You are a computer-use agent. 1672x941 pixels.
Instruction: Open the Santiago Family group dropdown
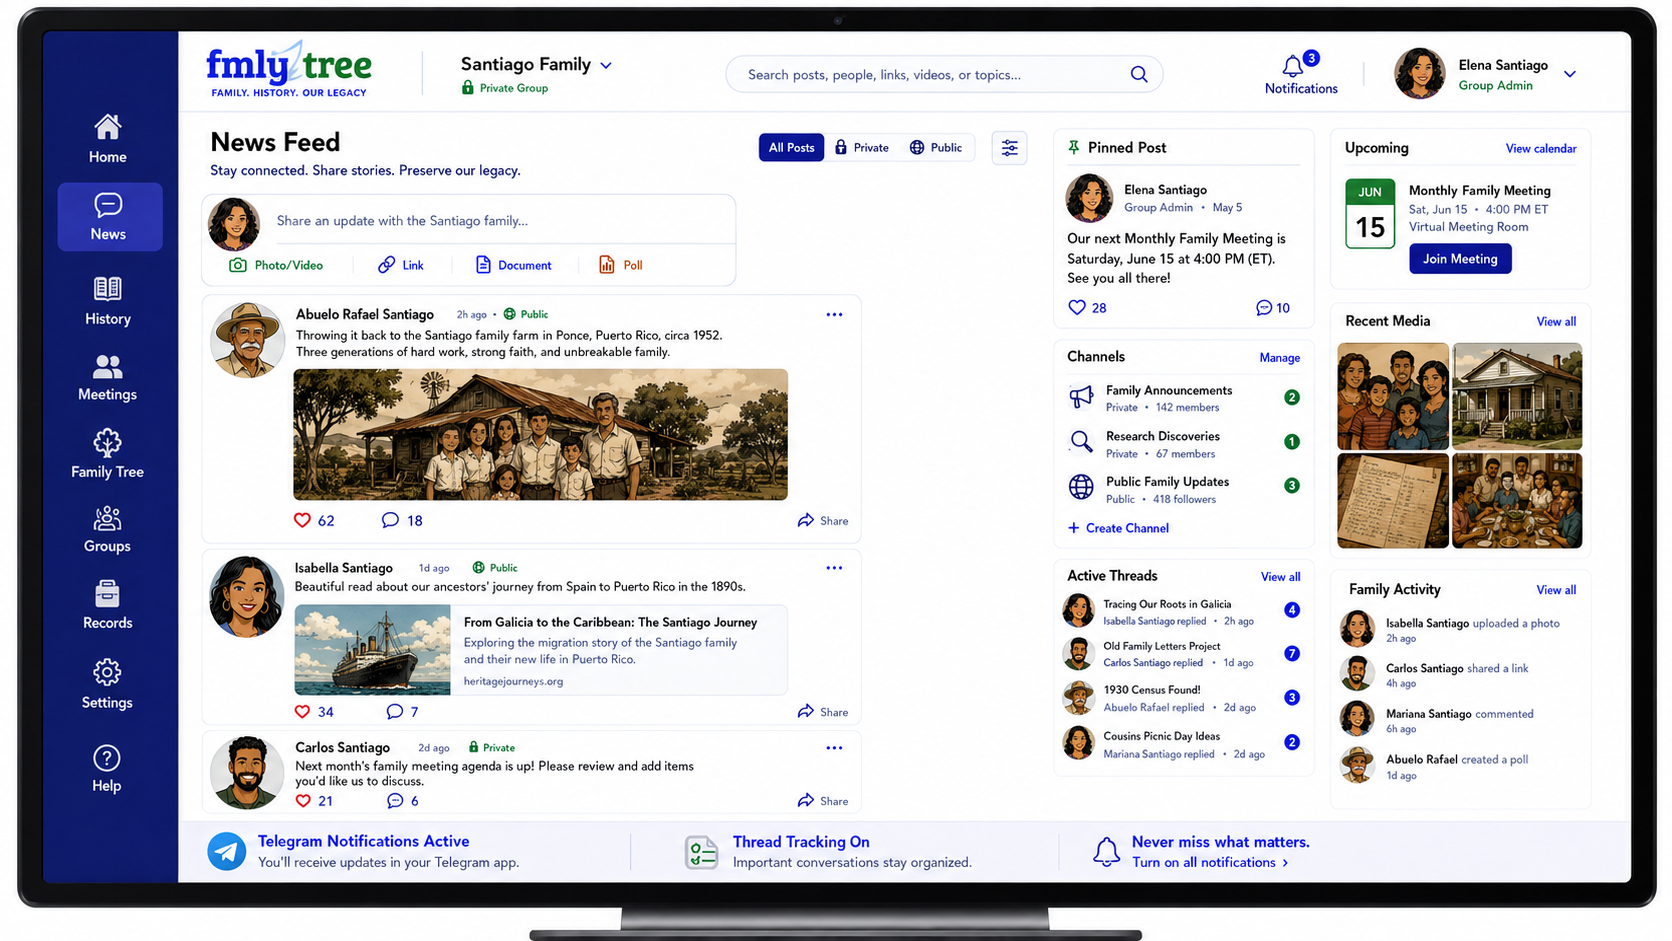click(x=536, y=65)
